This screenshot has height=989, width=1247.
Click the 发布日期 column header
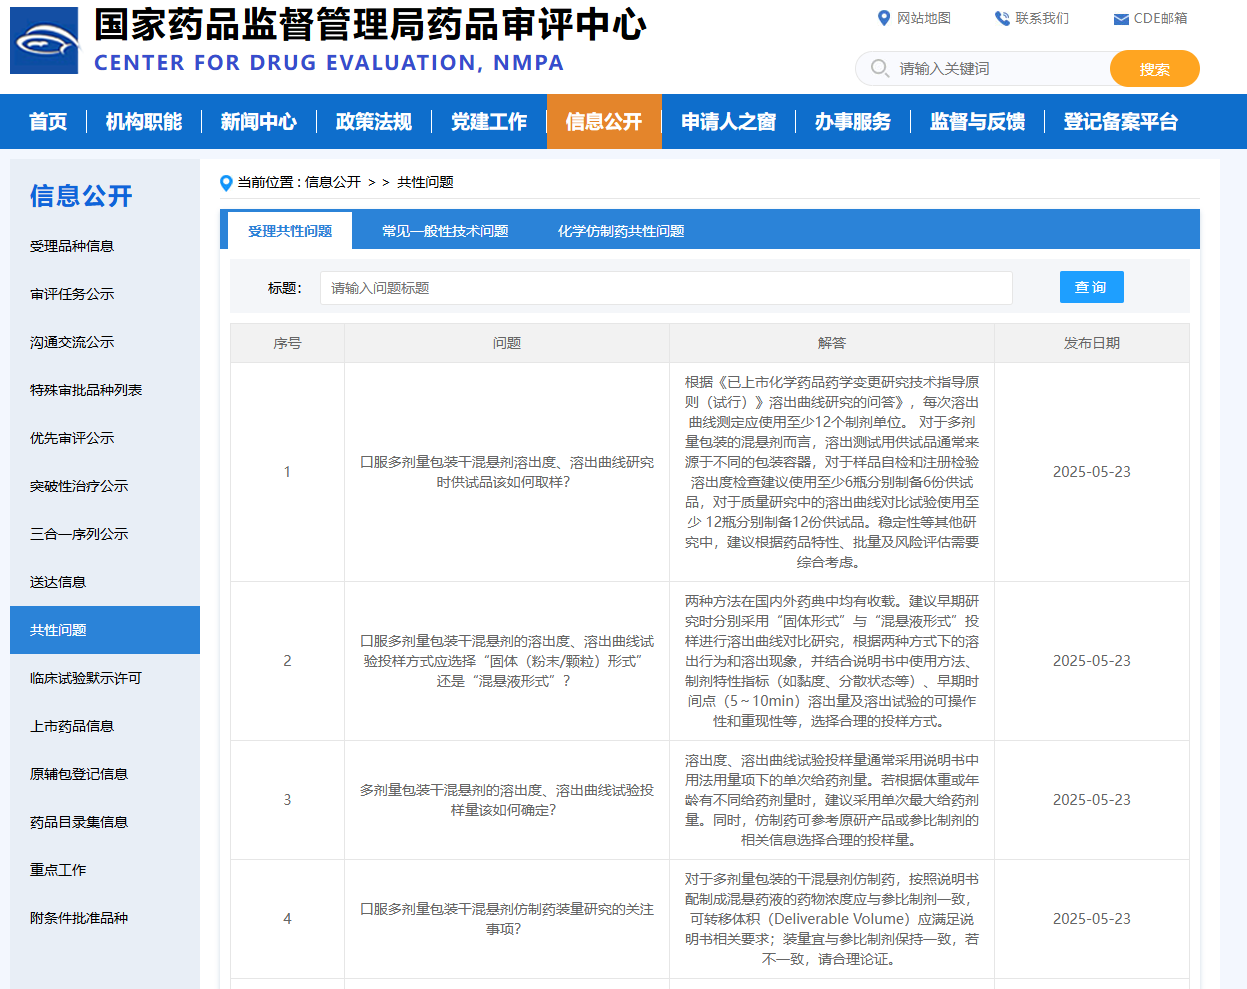click(1092, 343)
